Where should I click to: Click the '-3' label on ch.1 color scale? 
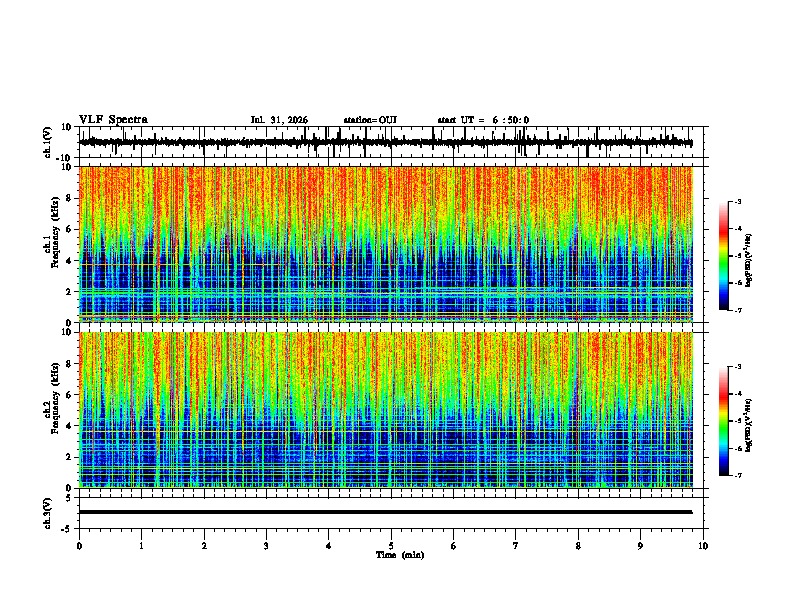(737, 201)
